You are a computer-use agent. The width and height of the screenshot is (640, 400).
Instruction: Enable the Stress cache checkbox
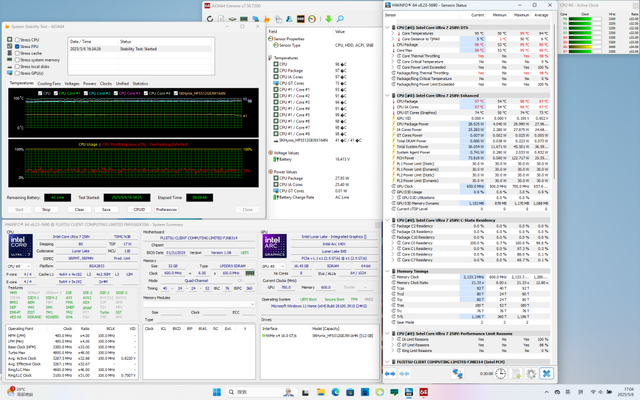pos(17,53)
